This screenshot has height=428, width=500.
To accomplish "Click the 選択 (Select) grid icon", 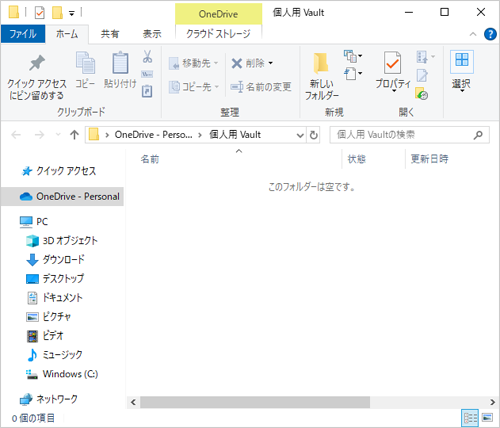I will tap(462, 61).
